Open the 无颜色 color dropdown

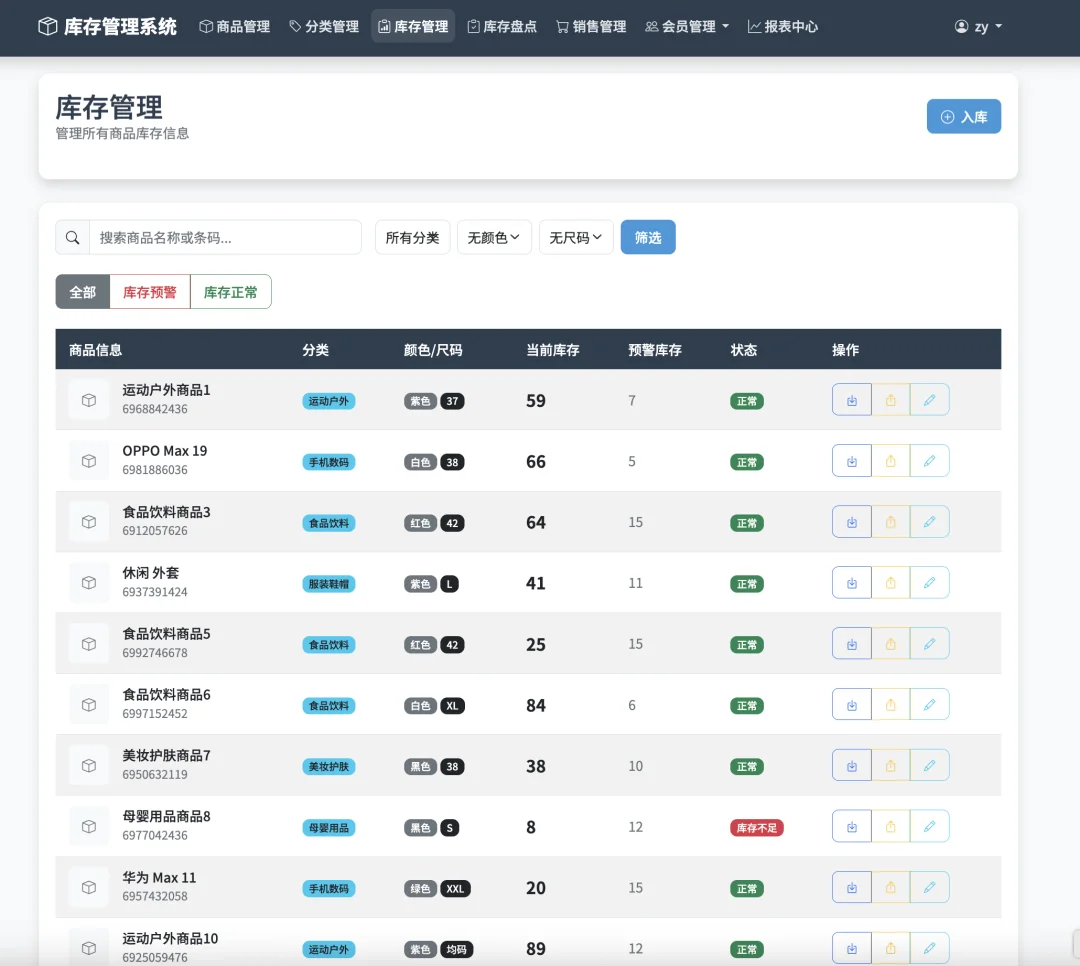tap(494, 238)
